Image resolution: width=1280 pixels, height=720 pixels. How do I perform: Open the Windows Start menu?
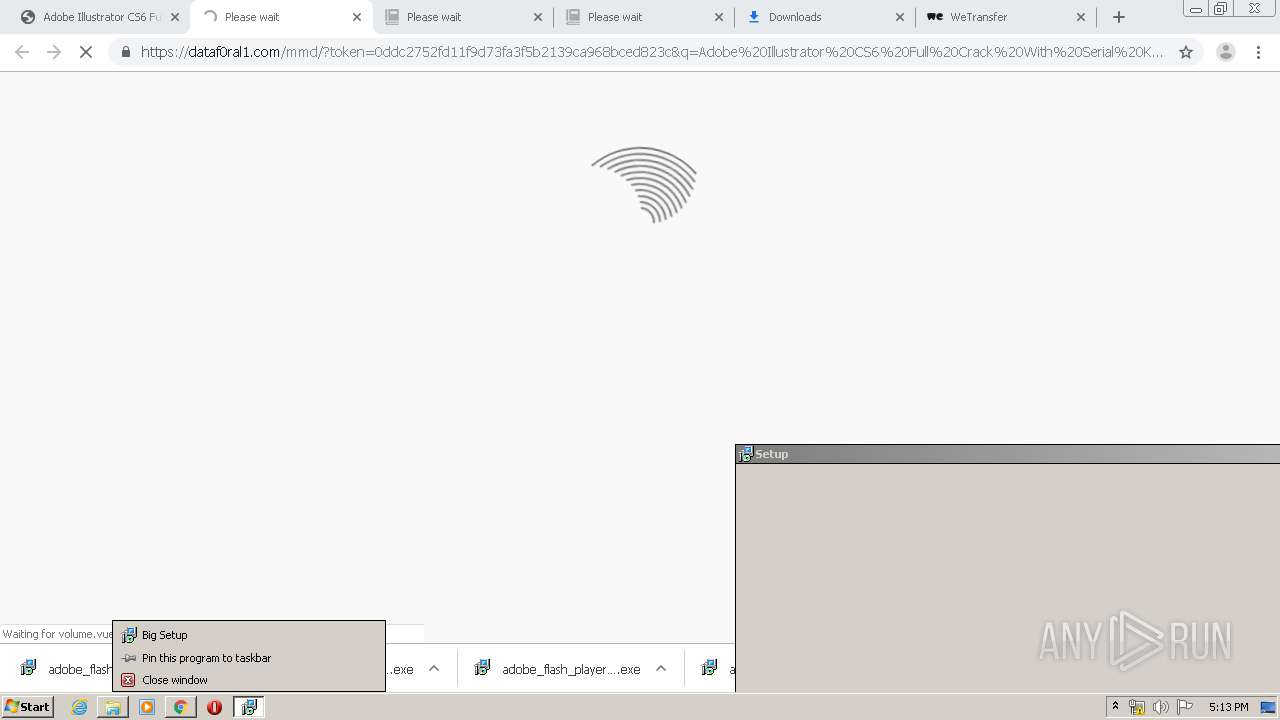[27, 707]
